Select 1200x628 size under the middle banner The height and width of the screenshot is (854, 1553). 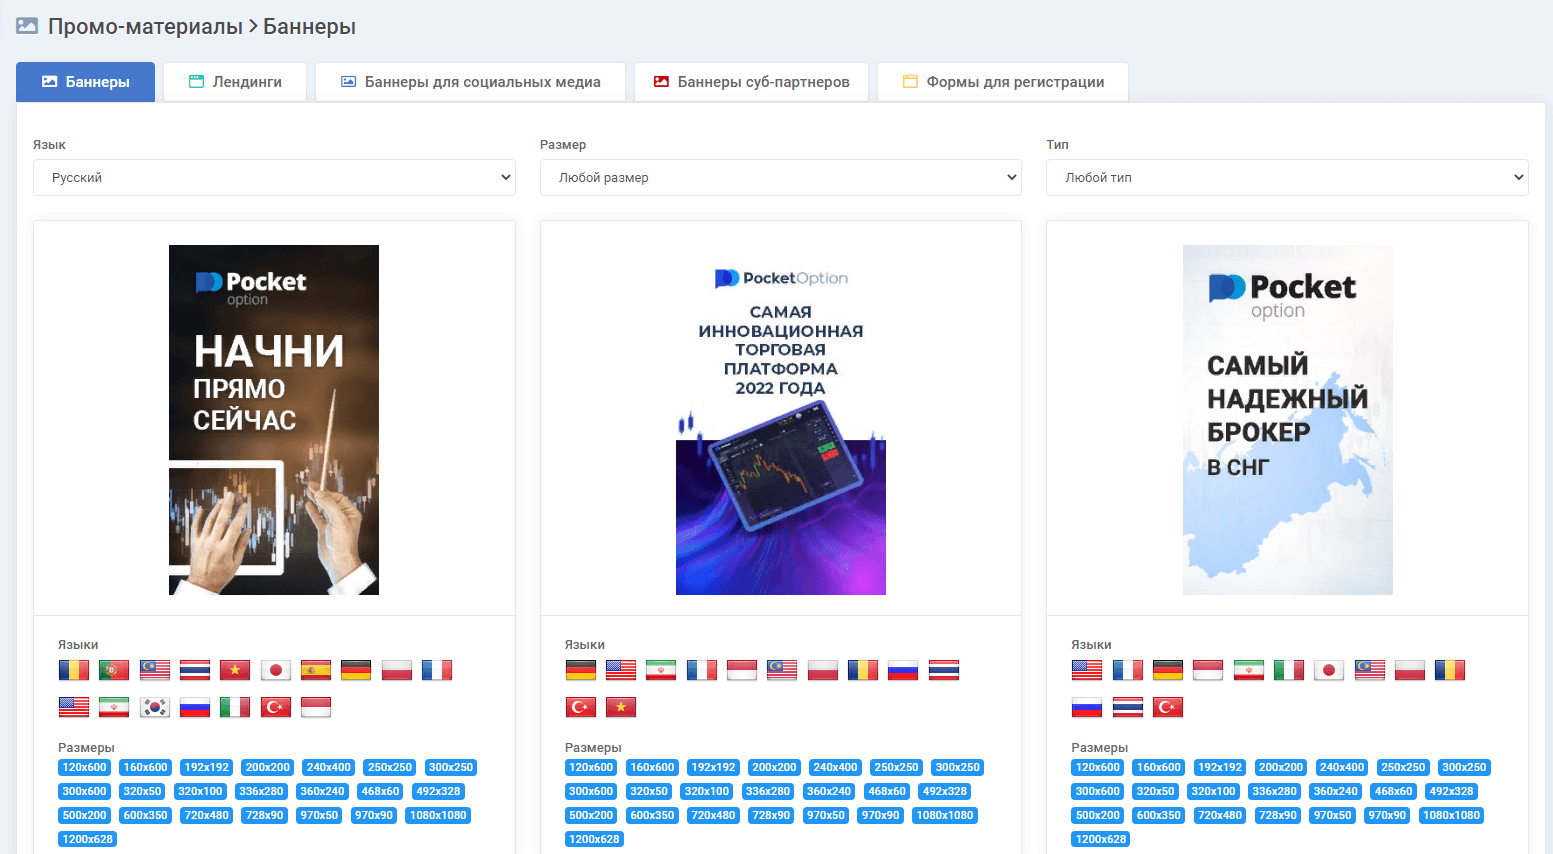tap(594, 839)
